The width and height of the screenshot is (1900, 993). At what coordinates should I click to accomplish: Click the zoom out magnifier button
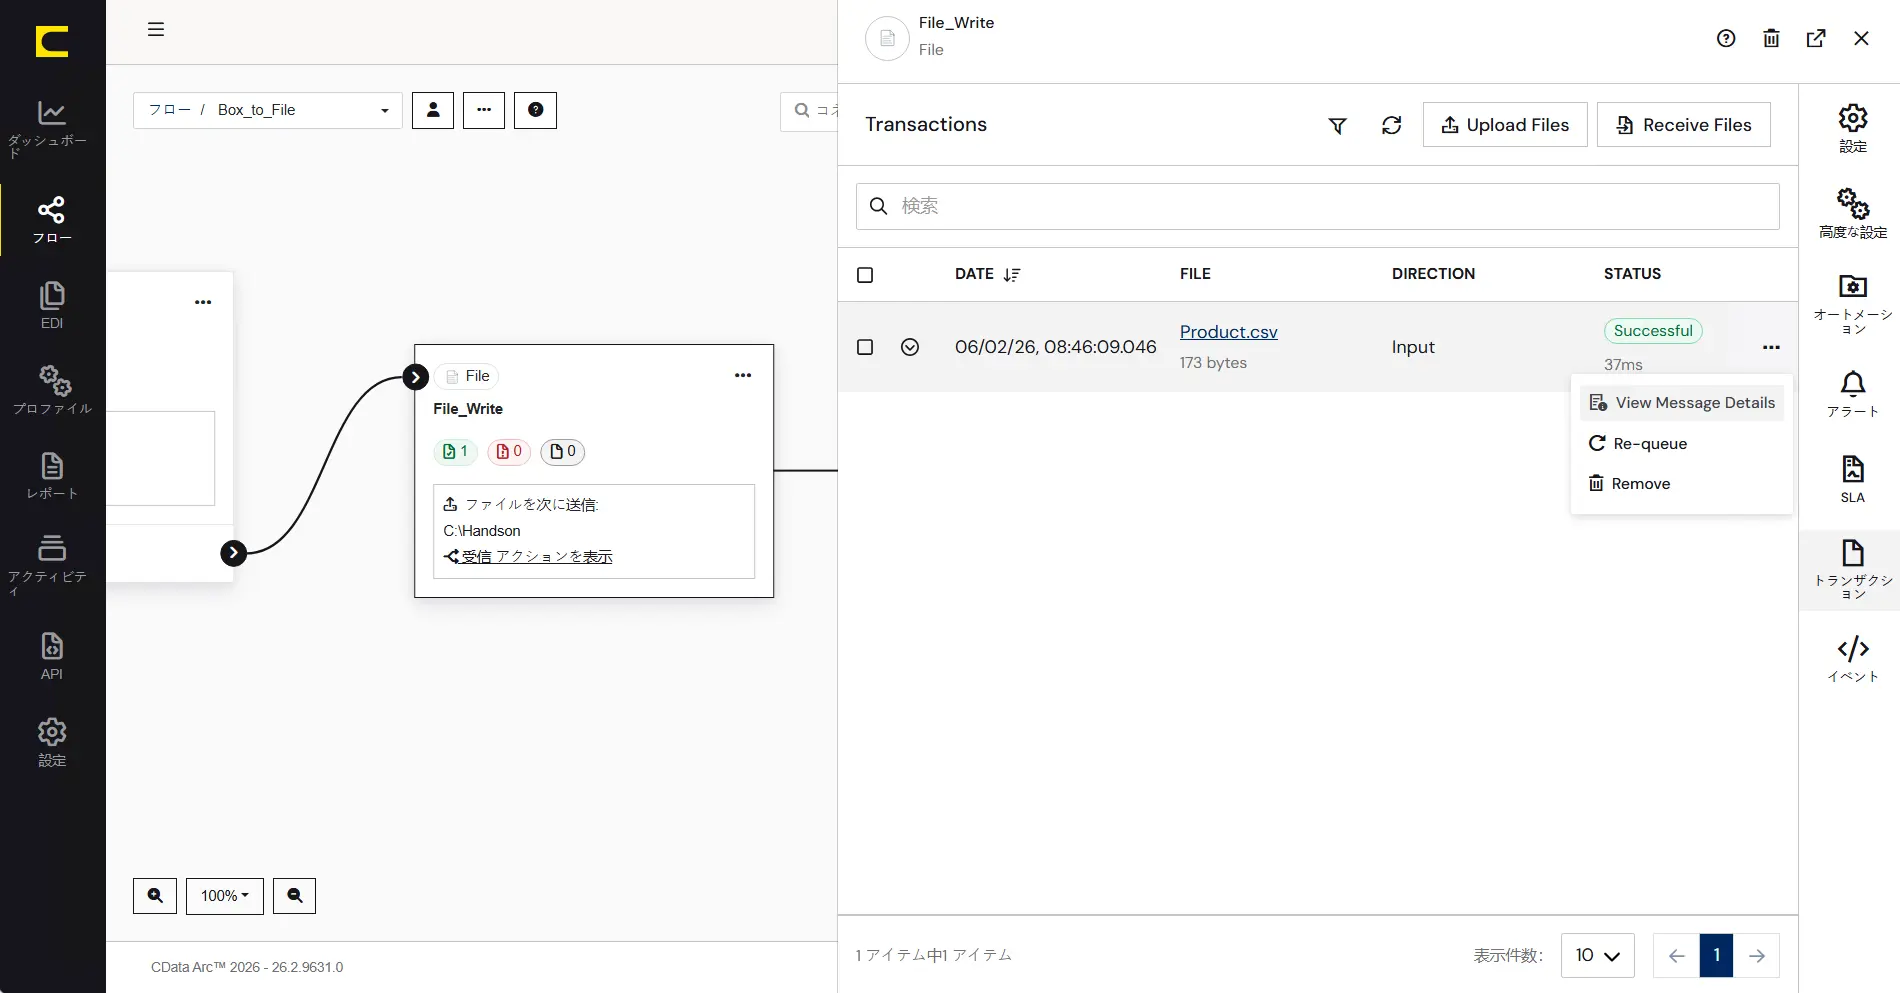[x=295, y=896]
